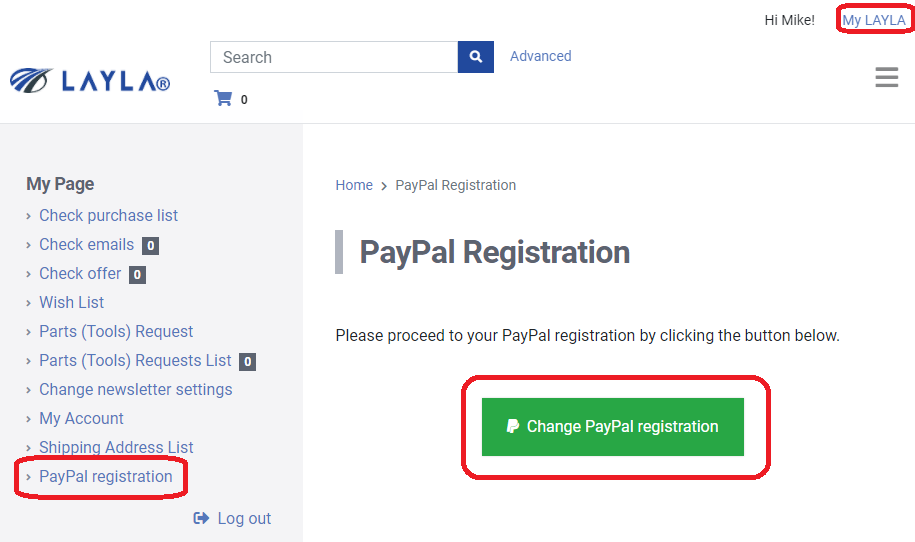Go to Home breadcrumb

(354, 185)
